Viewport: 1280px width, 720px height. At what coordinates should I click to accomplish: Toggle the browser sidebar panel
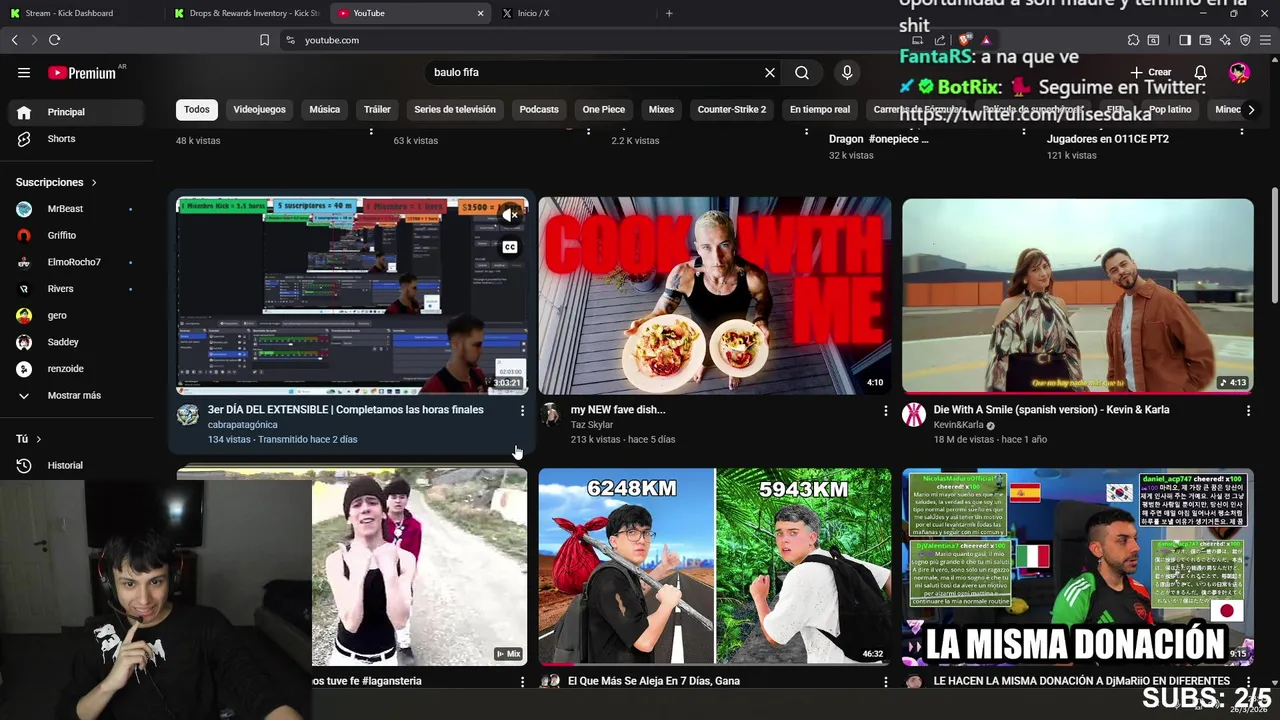pos(1185,40)
